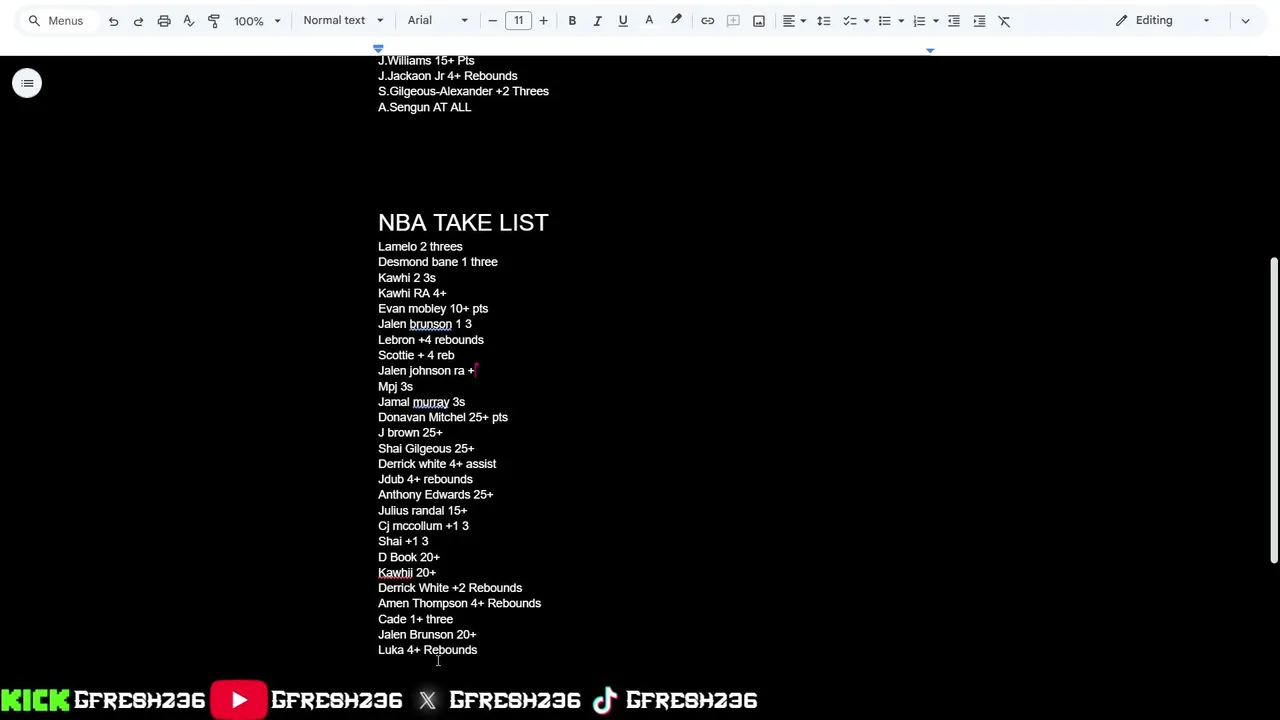Viewport: 1280px width, 720px height.
Task: Print the document with printer icon
Action: (x=164, y=21)
